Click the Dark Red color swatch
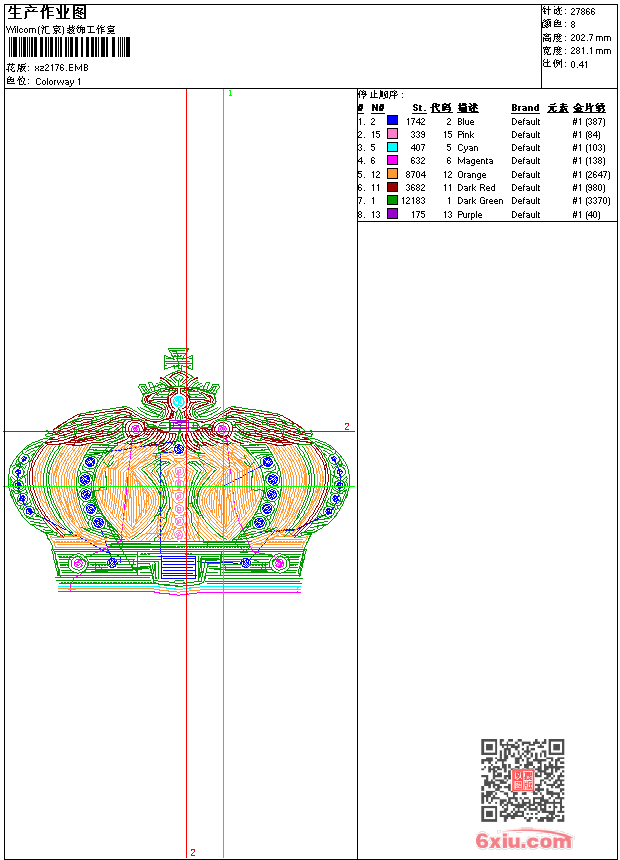620x860 pixels. pyautogui.click(x=392, y=187)
